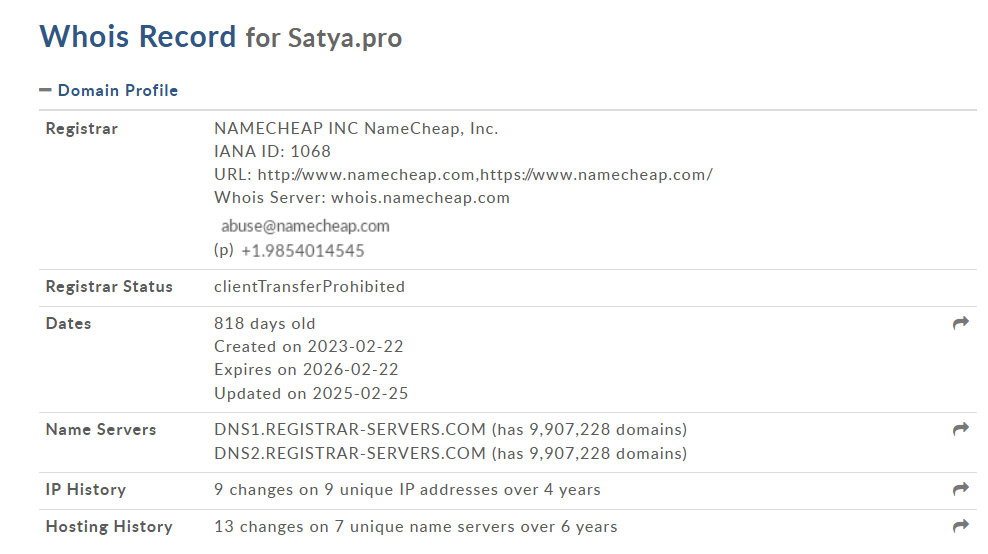988x554 pixels.
Task: Click the whois.namecheap.com server text
Action: click(x=420, y=198)
